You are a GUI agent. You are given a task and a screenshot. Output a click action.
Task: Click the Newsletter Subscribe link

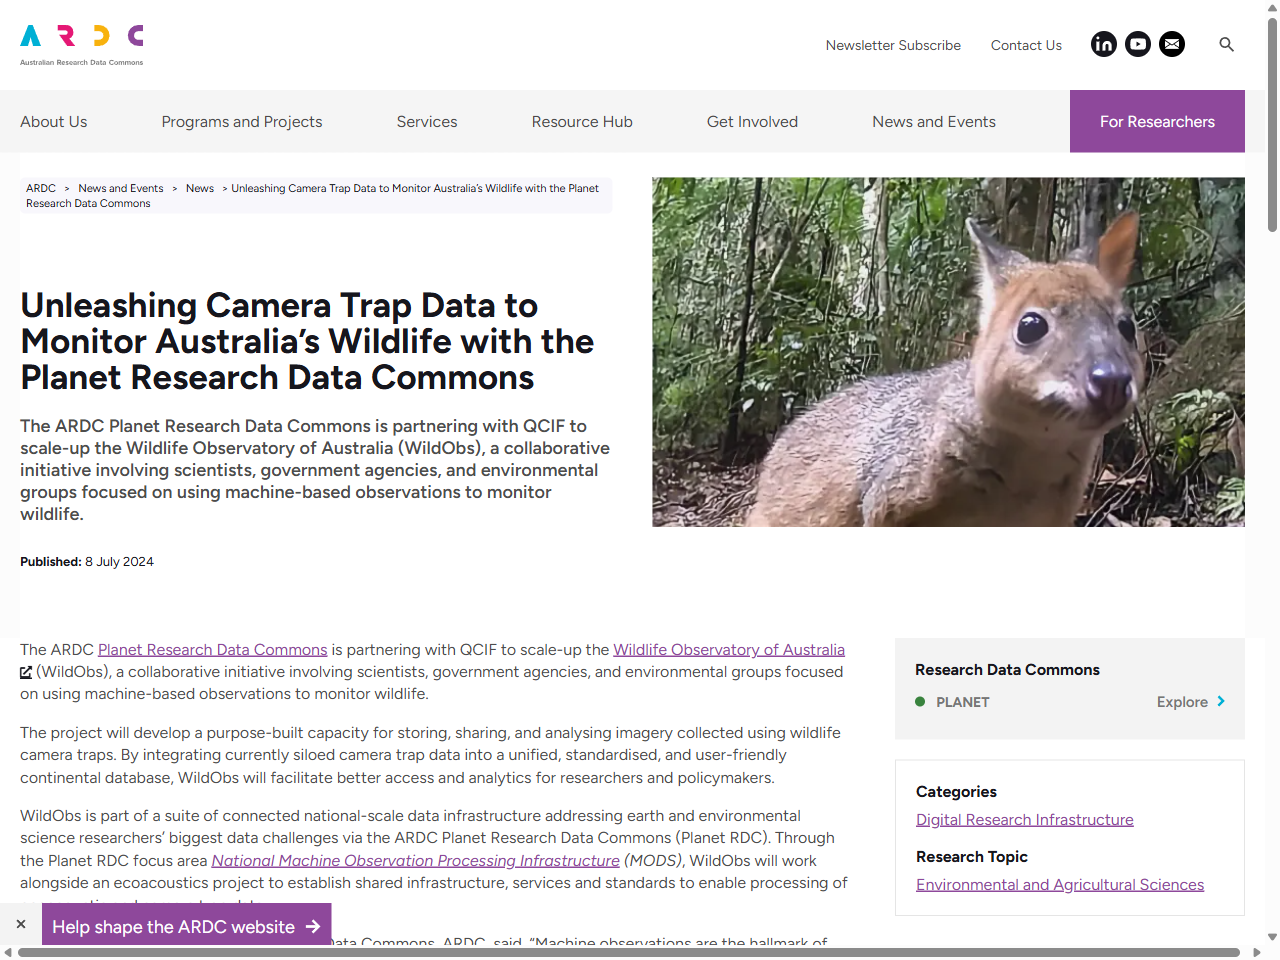(893, 45)
